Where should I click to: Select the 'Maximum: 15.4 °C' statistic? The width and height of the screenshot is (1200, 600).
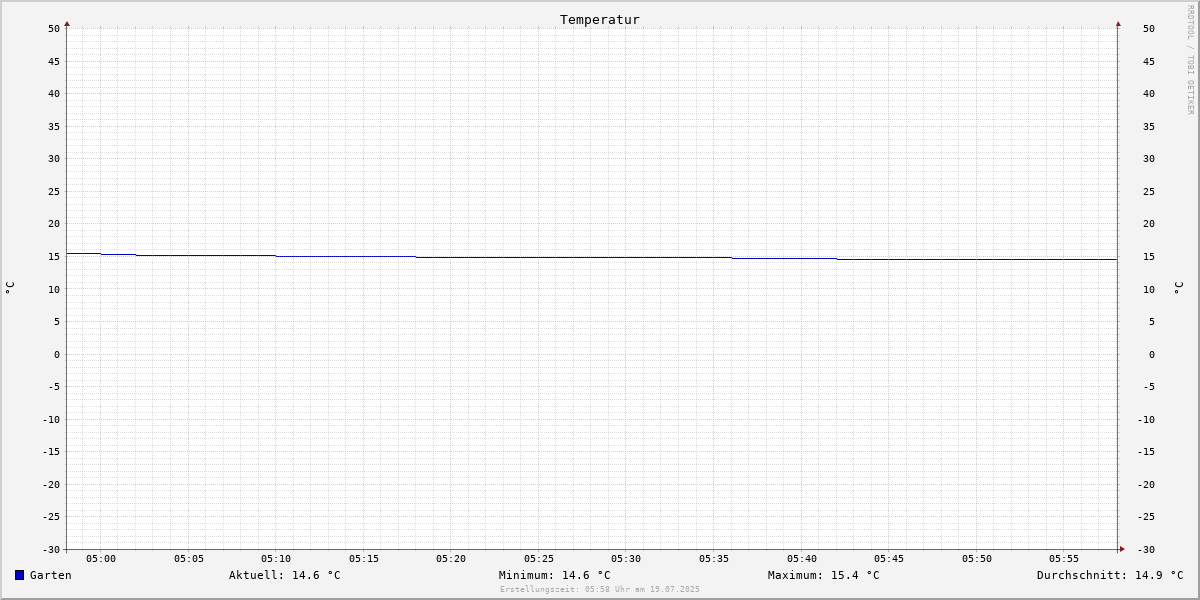[x=824, y=575]
